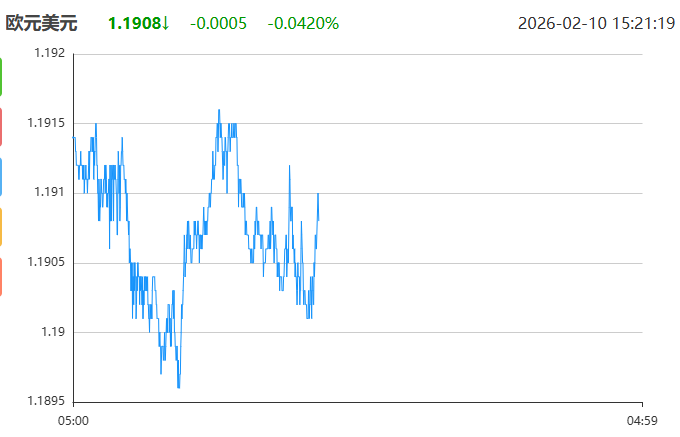Click the green tab on left edge
680x437 pixels.
coord(2,77)
